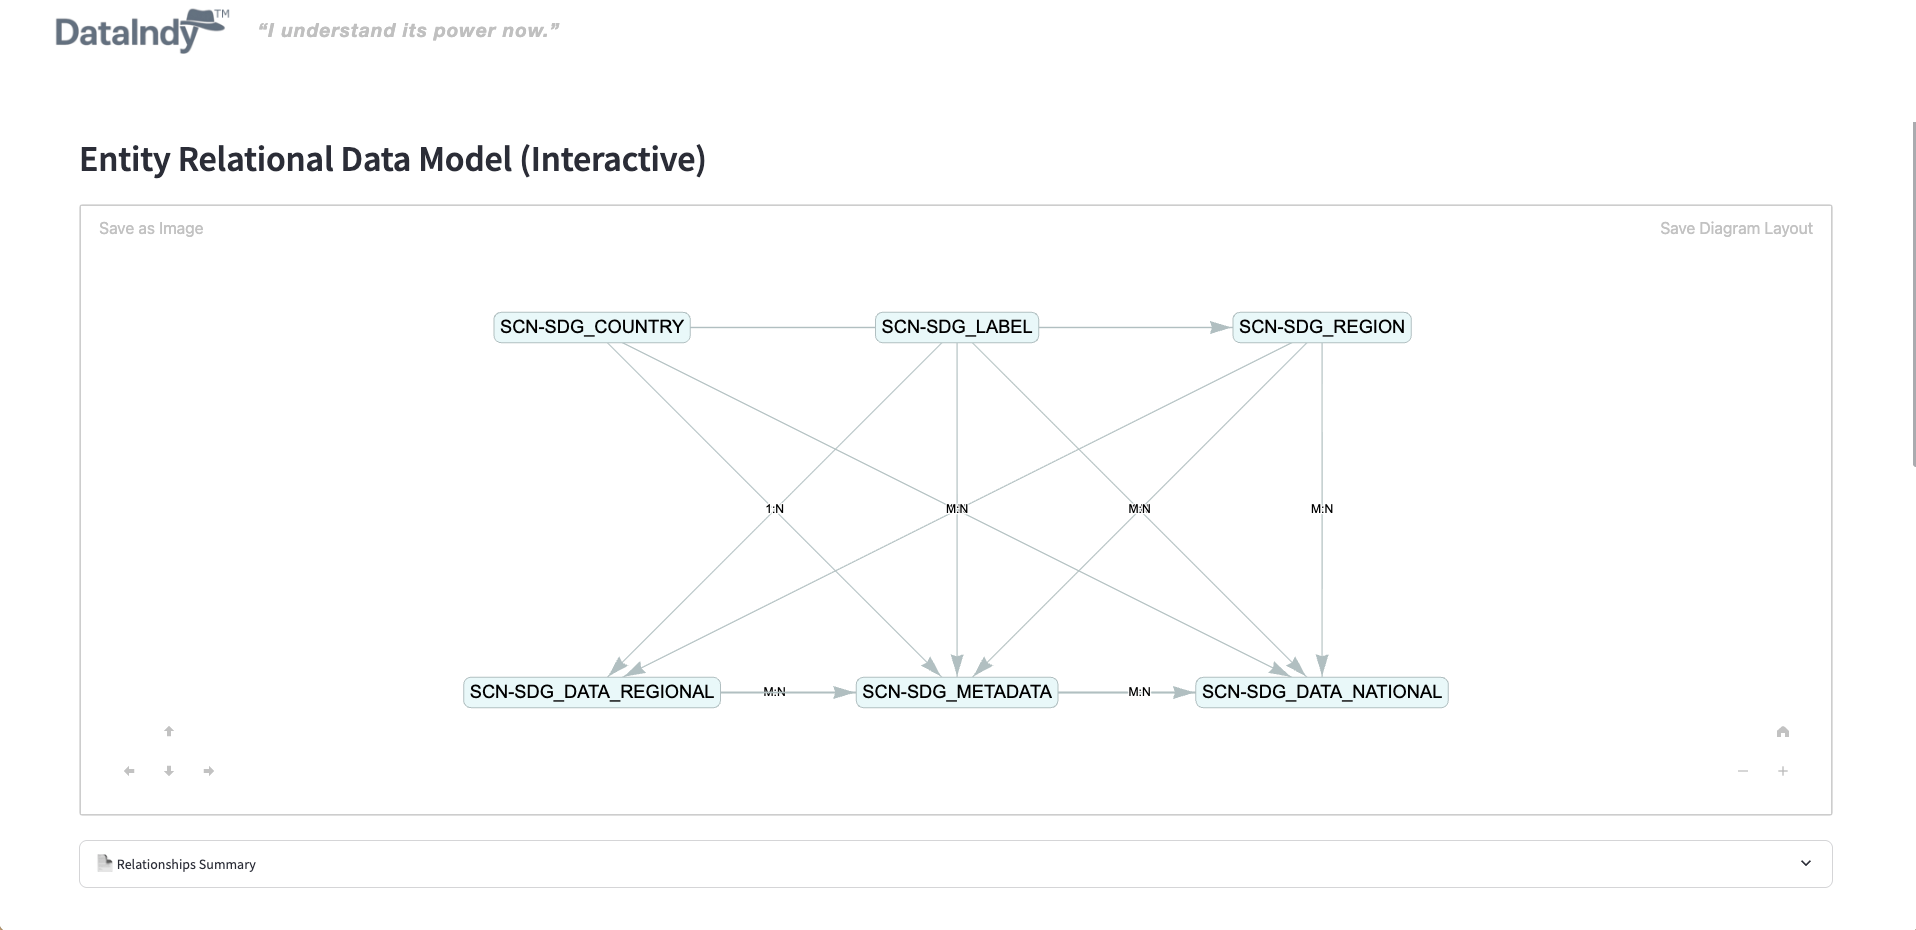Select the SCN-SDG_REGION entity node
1916x930 pixels.
(x=1322, y=327)
